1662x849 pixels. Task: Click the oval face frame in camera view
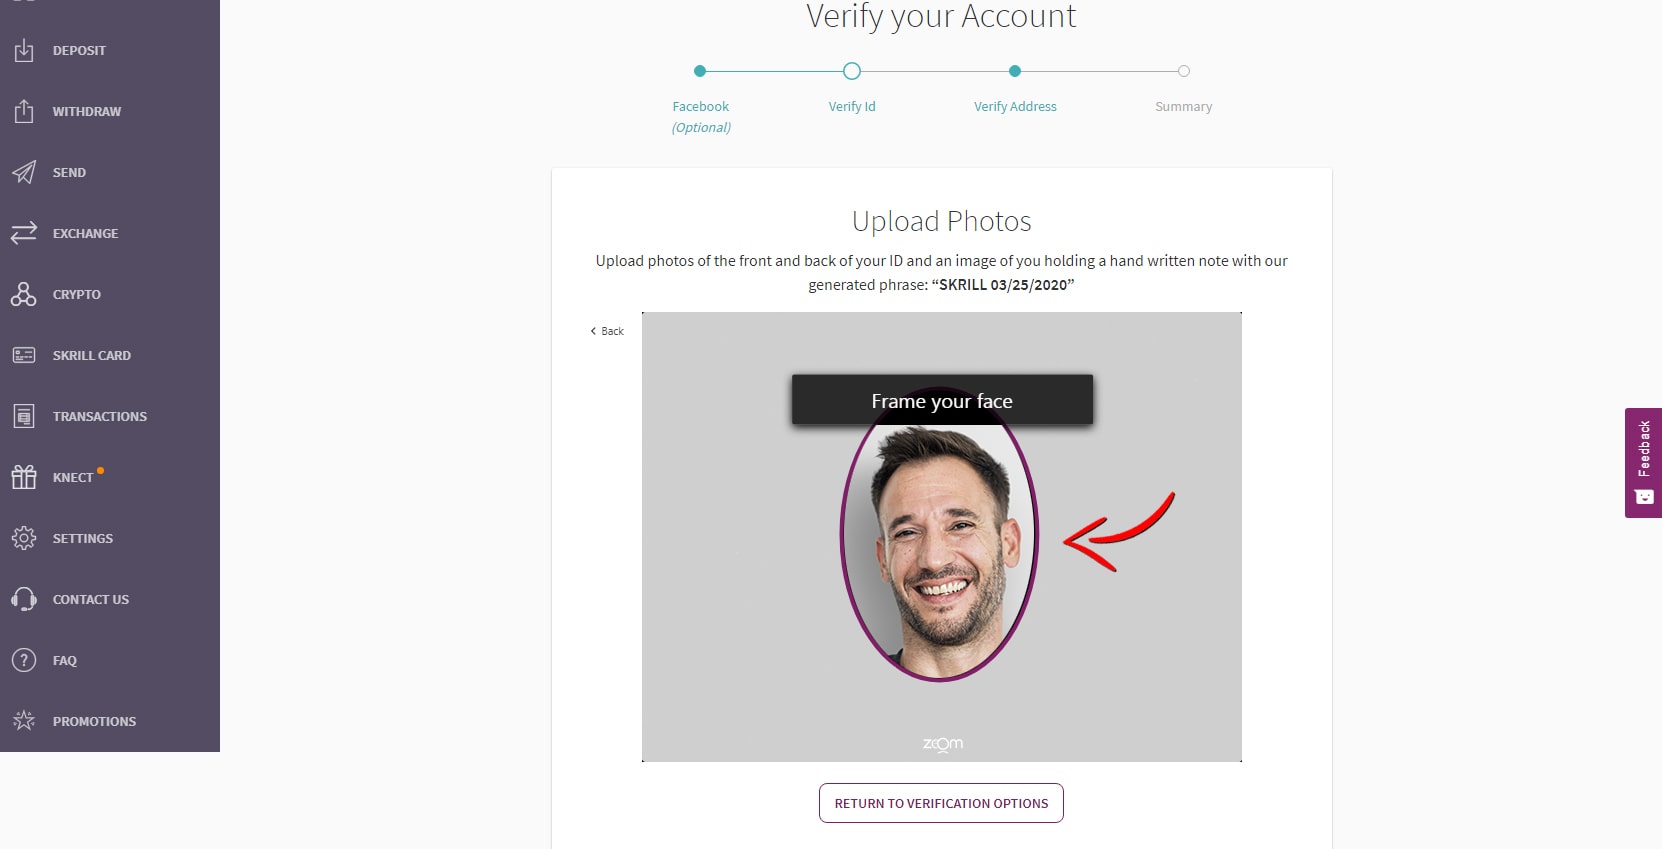[x=939, y=545]
